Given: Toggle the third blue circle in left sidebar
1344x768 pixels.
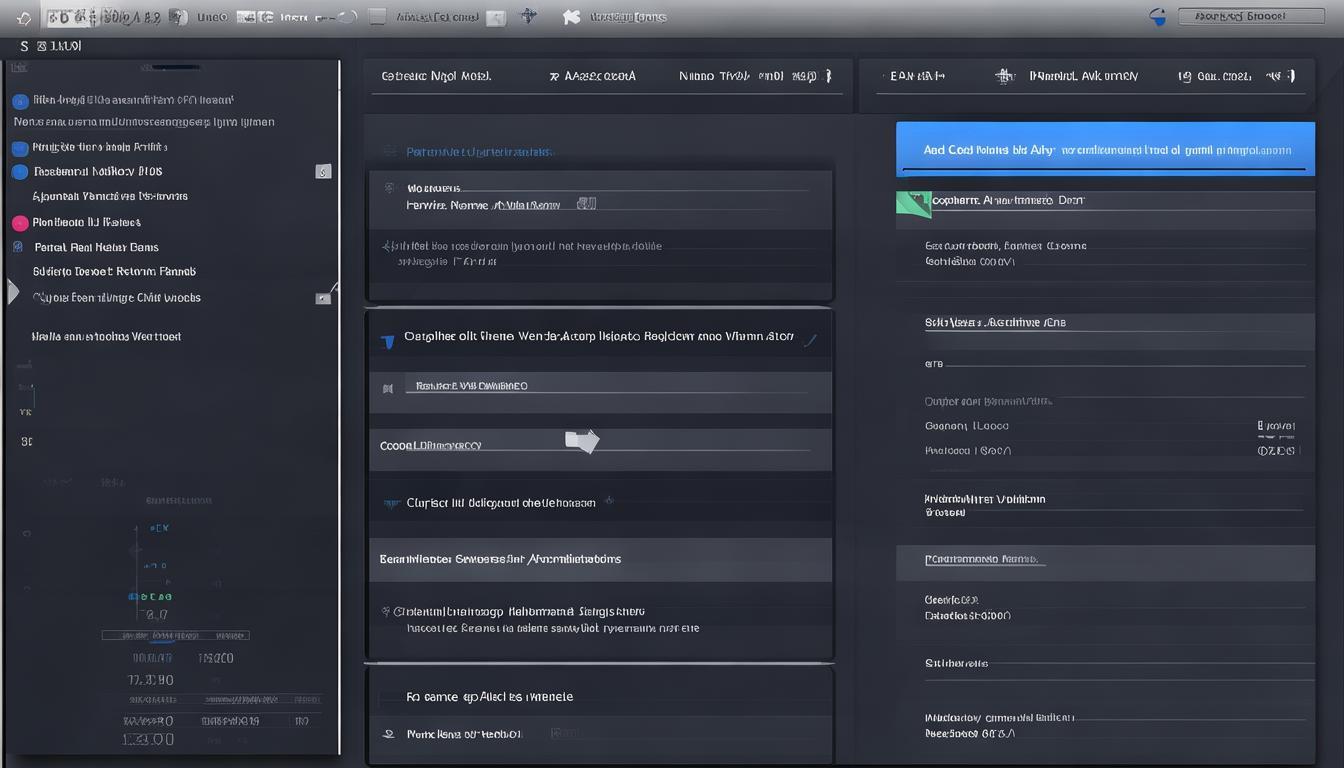Looking at the screenshot, I should click(19, 172).
